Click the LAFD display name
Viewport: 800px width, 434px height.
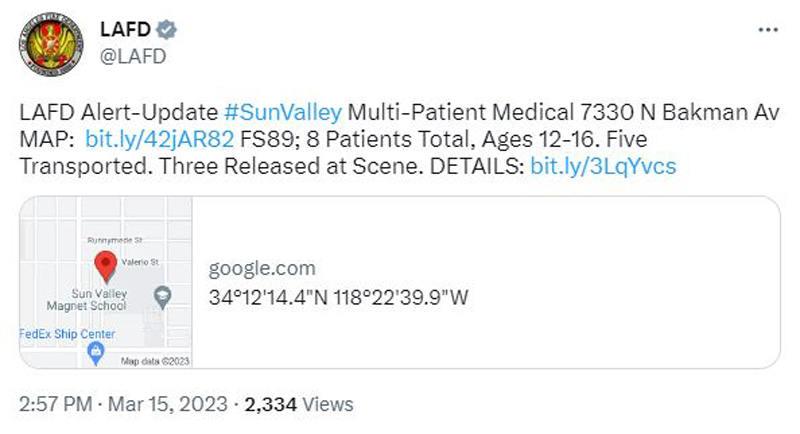(x=125, y=30)
